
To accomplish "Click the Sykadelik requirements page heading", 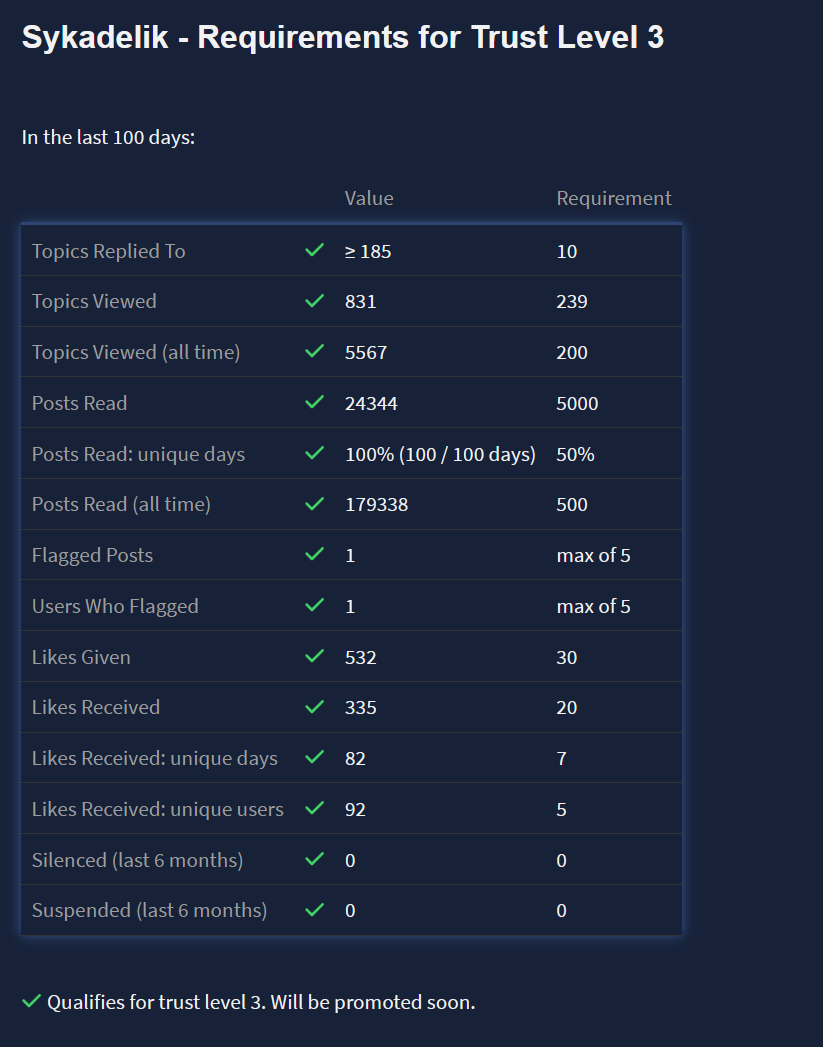I will (x=342, y=38).
